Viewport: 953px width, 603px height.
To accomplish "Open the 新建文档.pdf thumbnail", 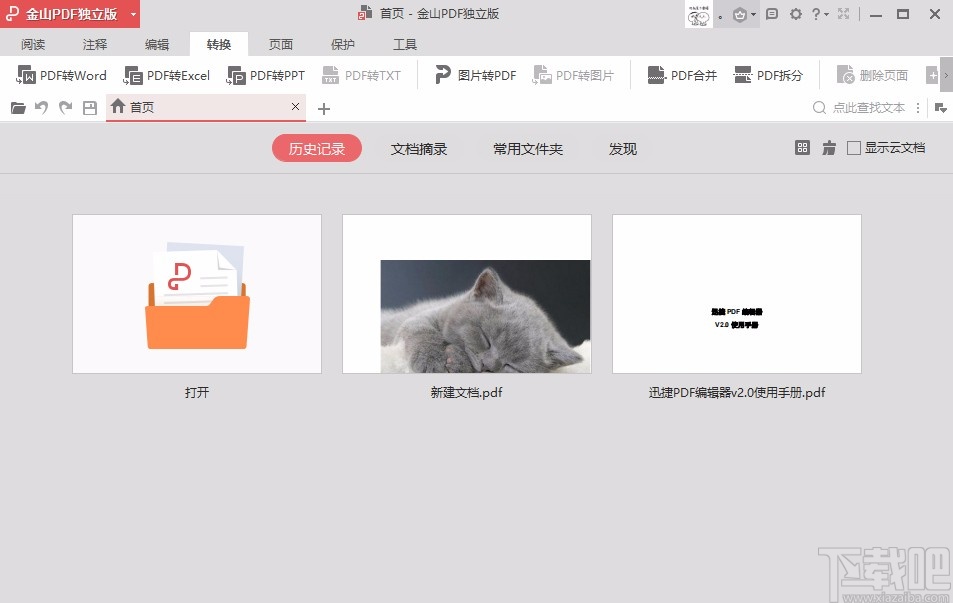I will (x=465, y=293).
